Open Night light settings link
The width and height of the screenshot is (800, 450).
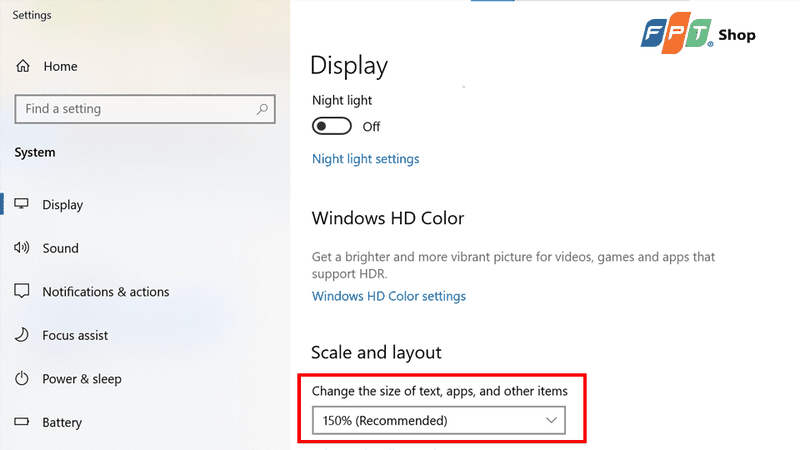click(365, 159)
